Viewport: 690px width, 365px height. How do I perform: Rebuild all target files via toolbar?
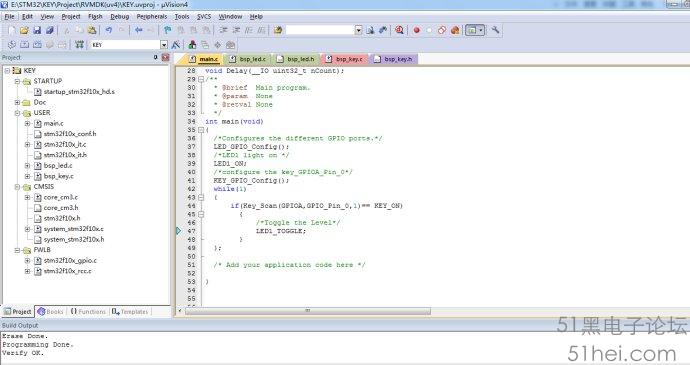click(37, 45)
